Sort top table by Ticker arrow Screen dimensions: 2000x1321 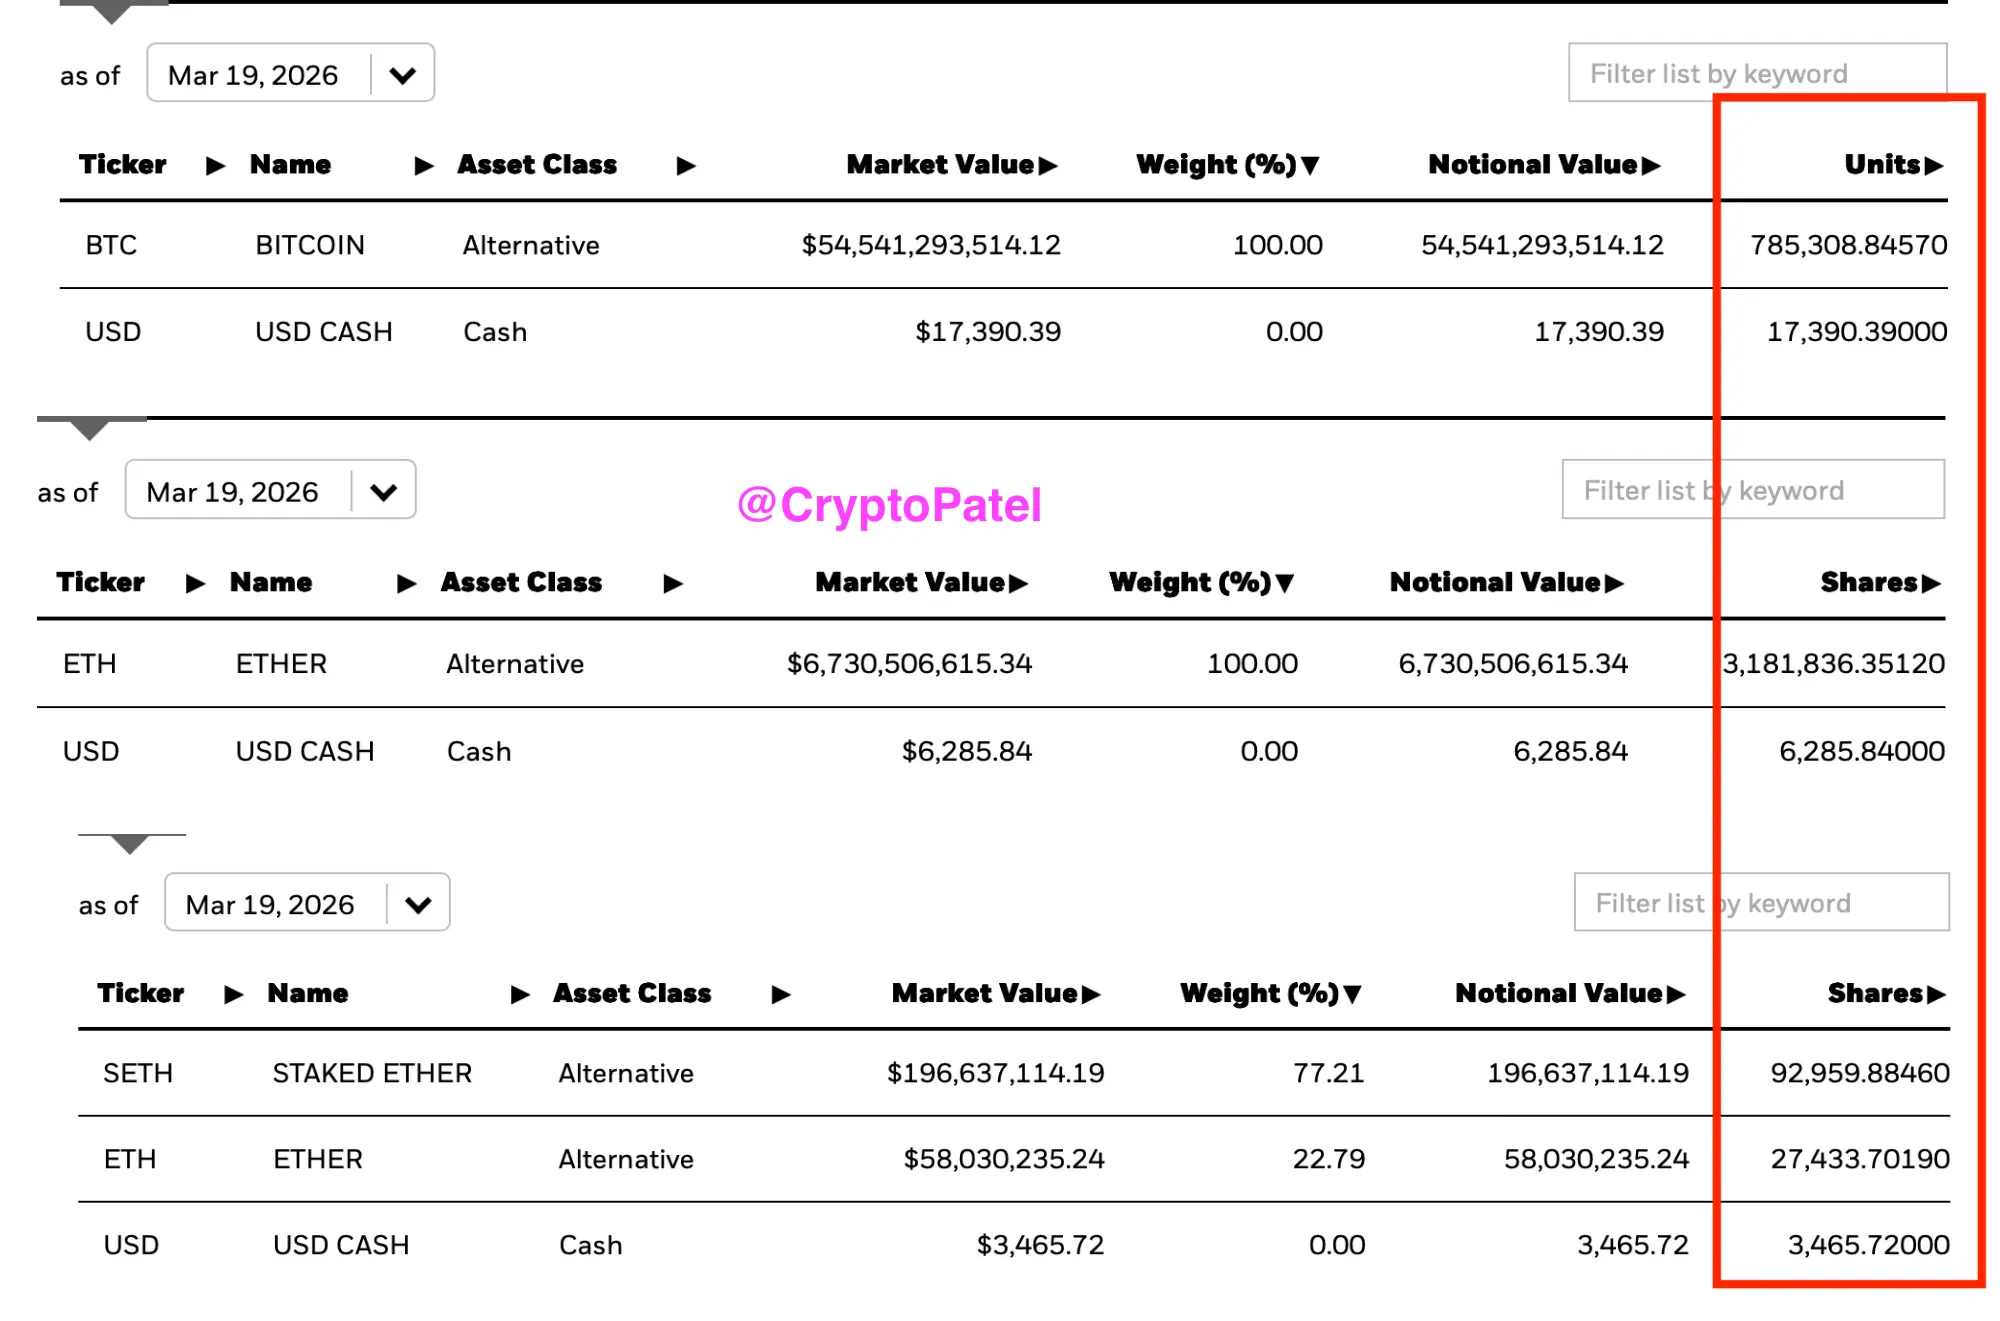[x=215, y=166]
